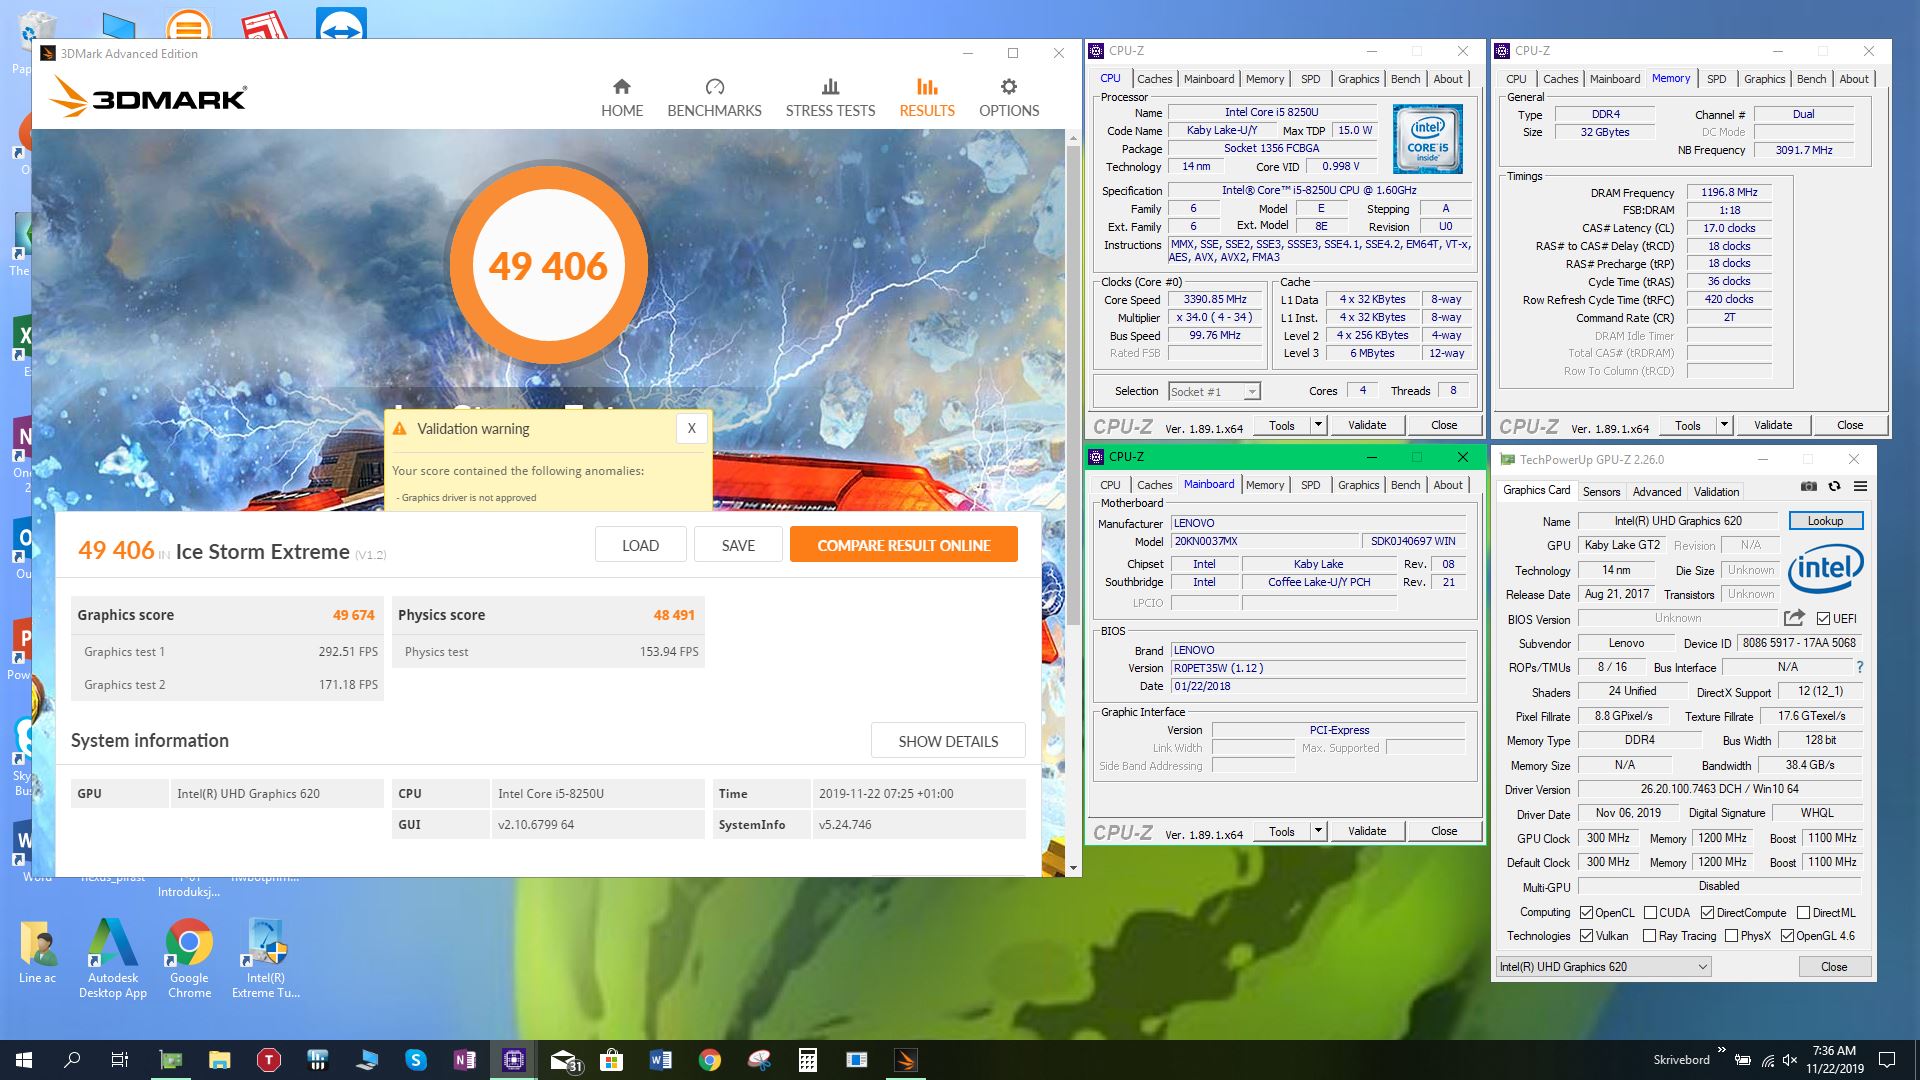The height and width of the screenshot is (1080, 1920).
Task: Expand Tools arrow in CPU-Z Mainboard window
Action: click(1318, 831)
